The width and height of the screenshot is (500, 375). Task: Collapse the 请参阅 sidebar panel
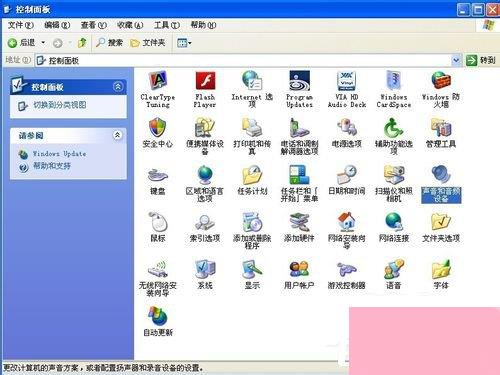[117, 135]
